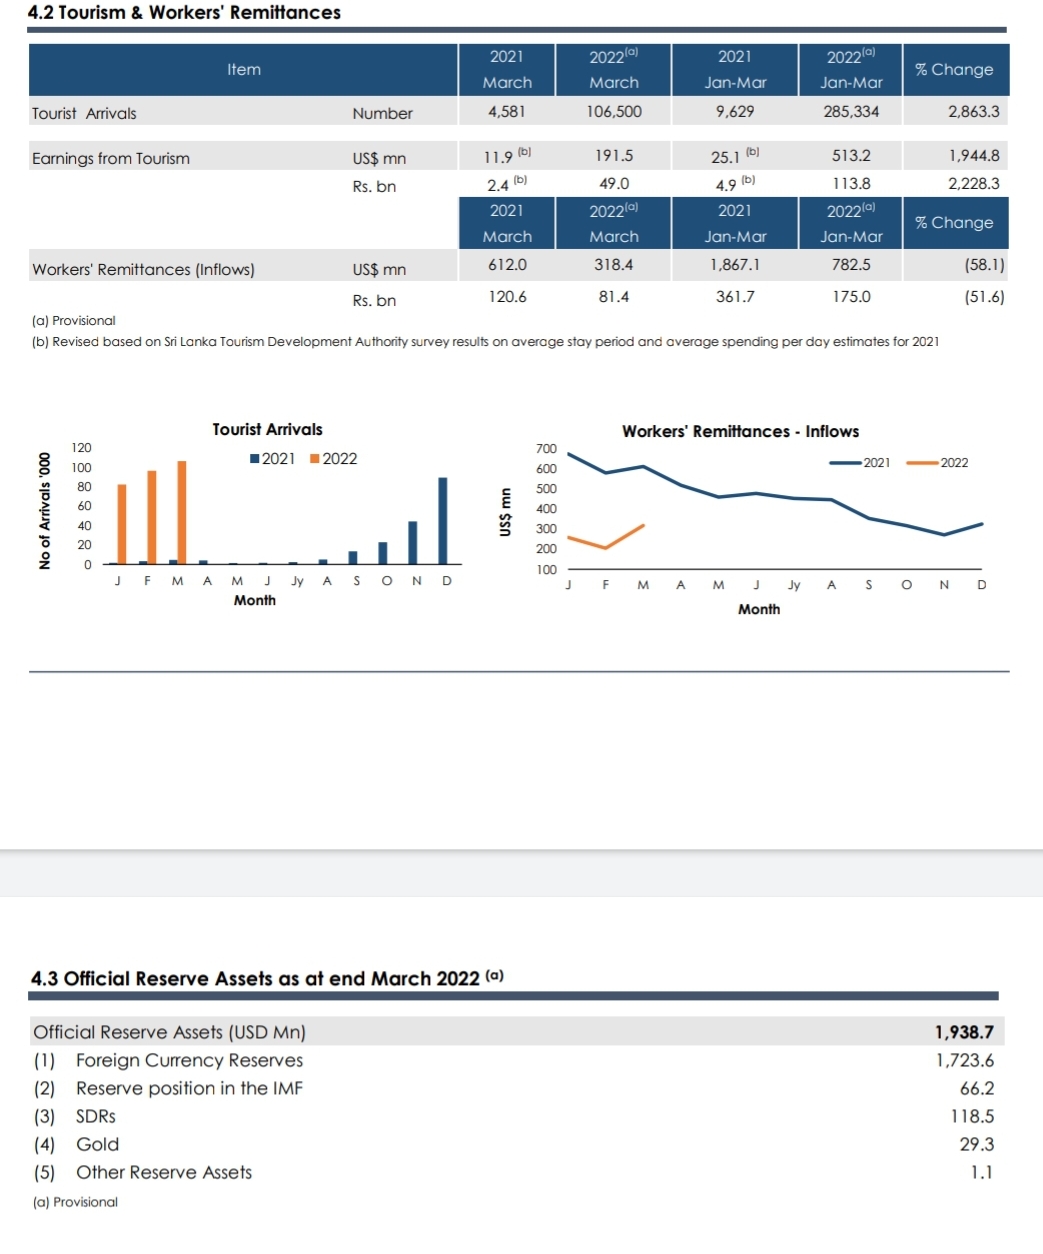Viewport: 1043px width, 1254px height.
Task: Select the "Tourist Arrivals" table row label
Action: [84, 113]
